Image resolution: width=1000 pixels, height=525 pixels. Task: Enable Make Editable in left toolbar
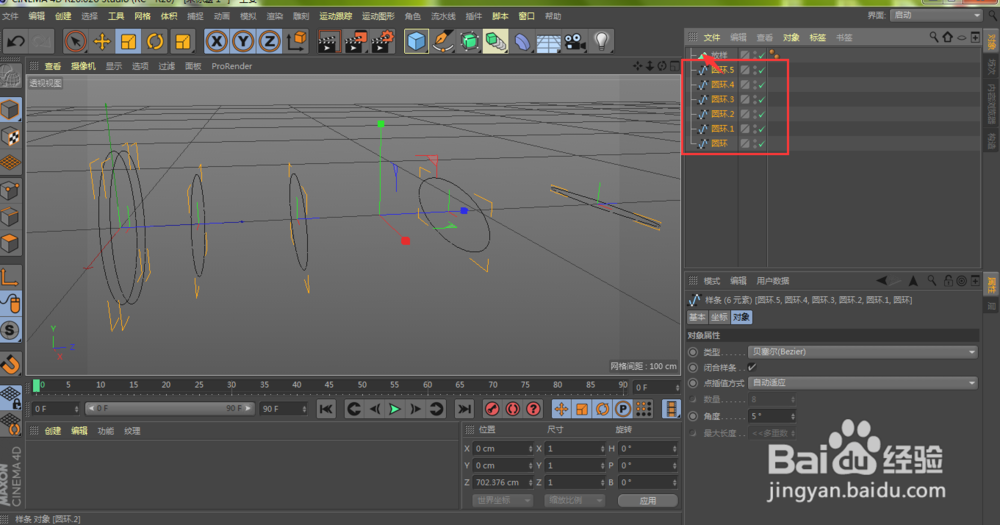[10, 77]
